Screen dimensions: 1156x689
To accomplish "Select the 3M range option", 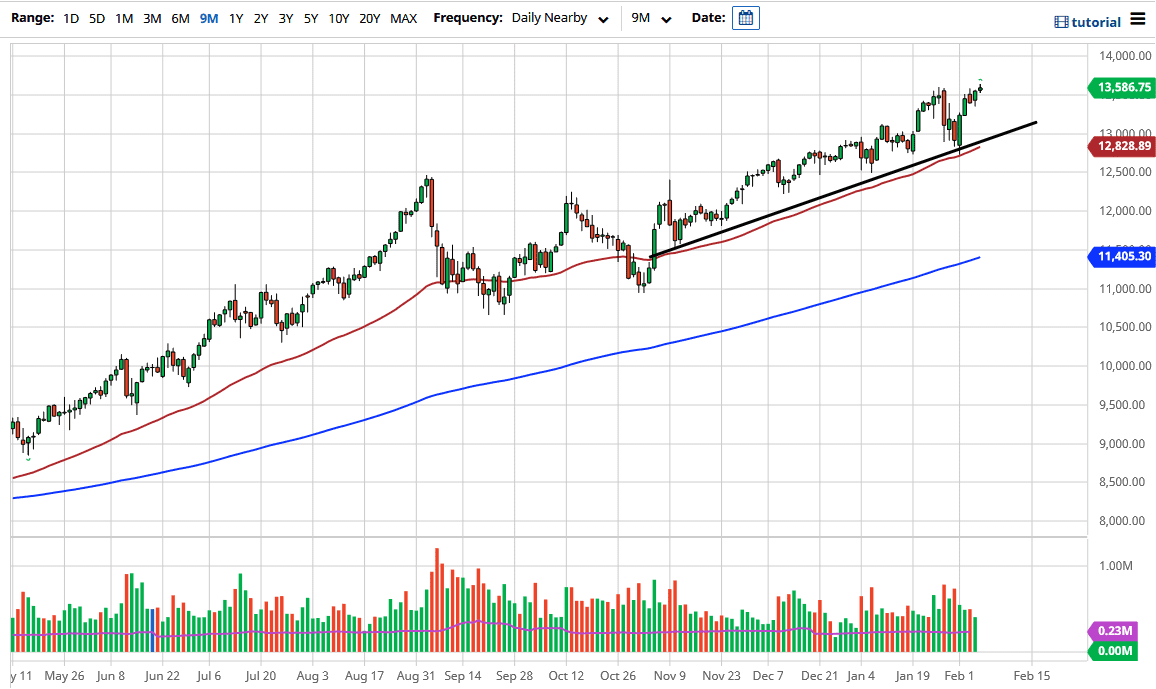I will (x=151, y=18).
